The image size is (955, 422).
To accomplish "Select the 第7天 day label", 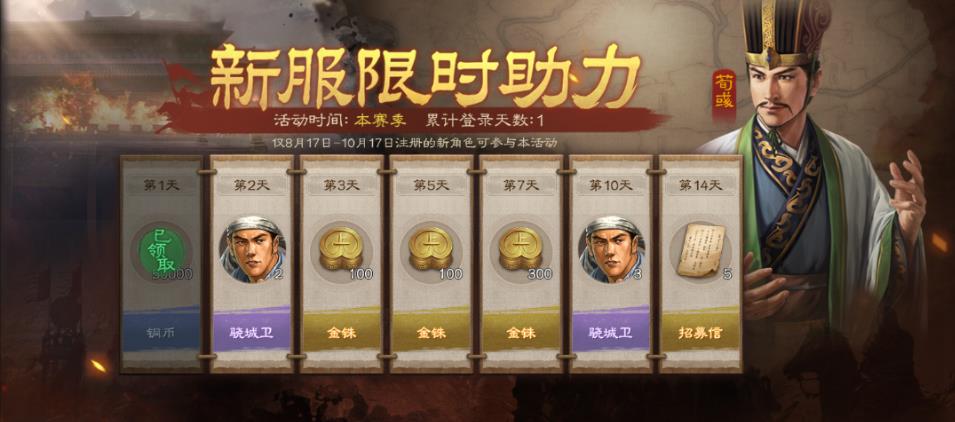I will pyautogui.click(x=521, y=186).
